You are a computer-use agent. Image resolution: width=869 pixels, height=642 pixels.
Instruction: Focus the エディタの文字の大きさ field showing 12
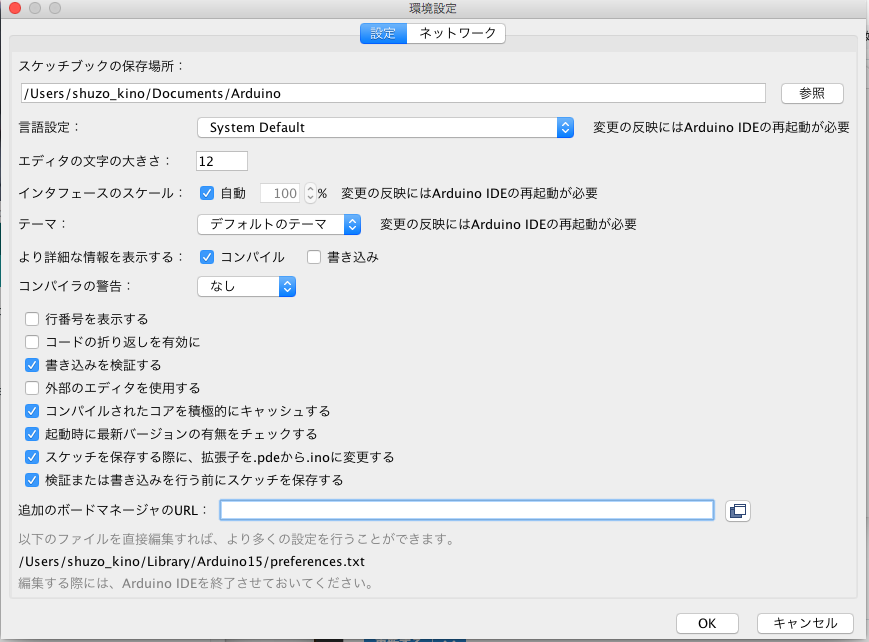tap(222, 161)
